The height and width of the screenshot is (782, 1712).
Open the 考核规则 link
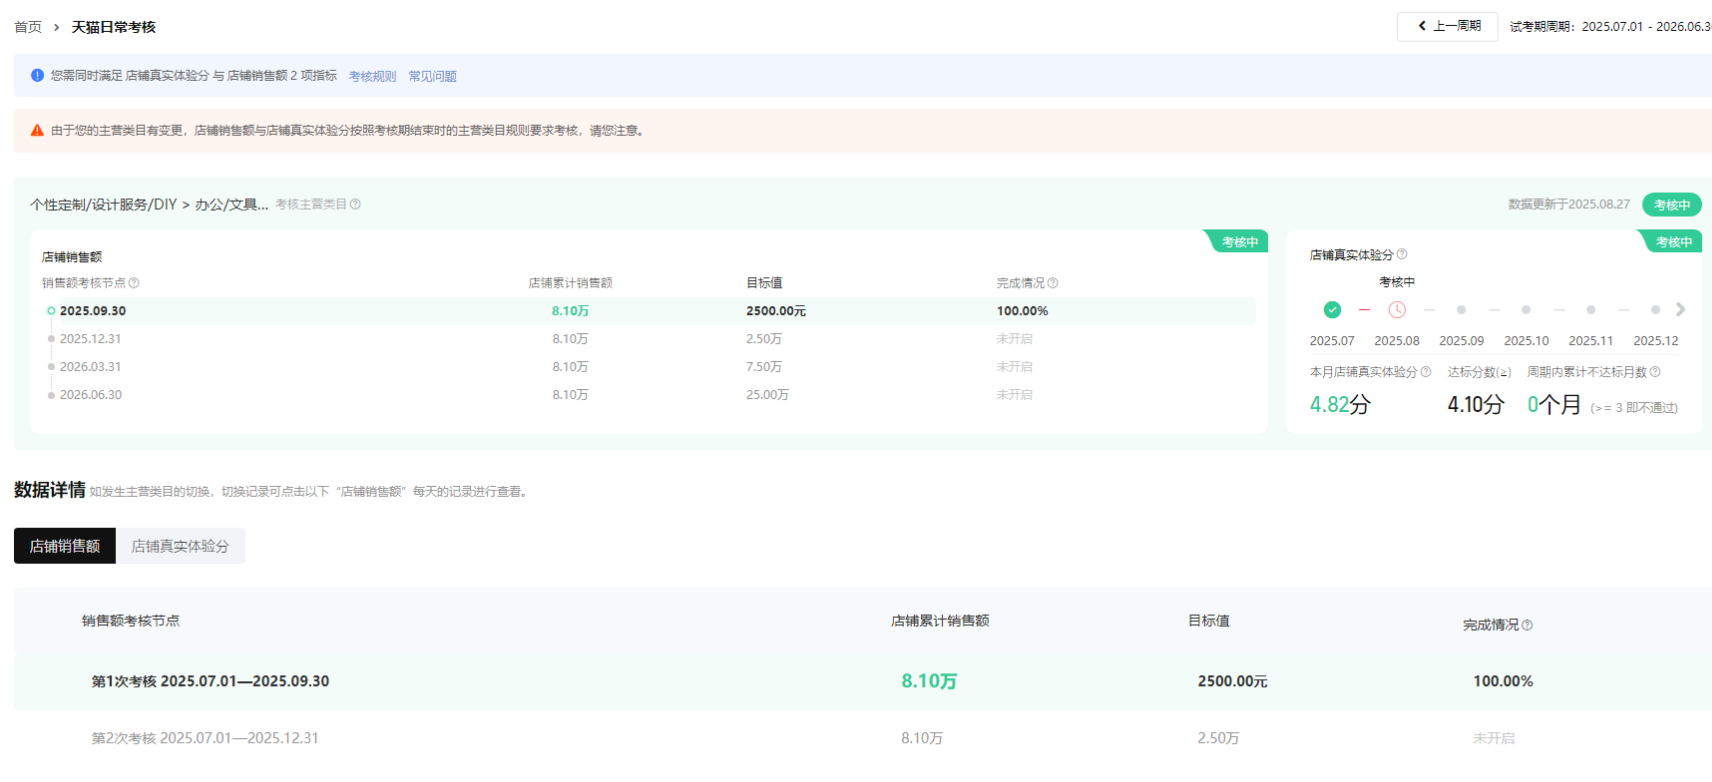point(372,76)
